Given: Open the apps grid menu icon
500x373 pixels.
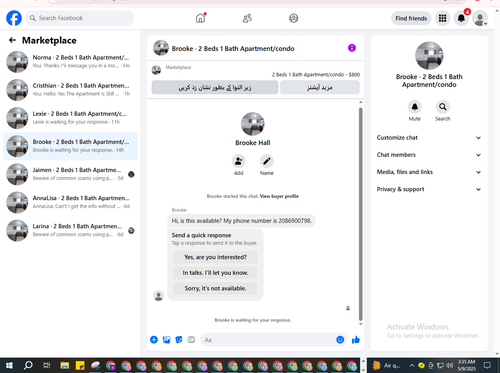Looking at the screenshot, I should coord(442,18).
